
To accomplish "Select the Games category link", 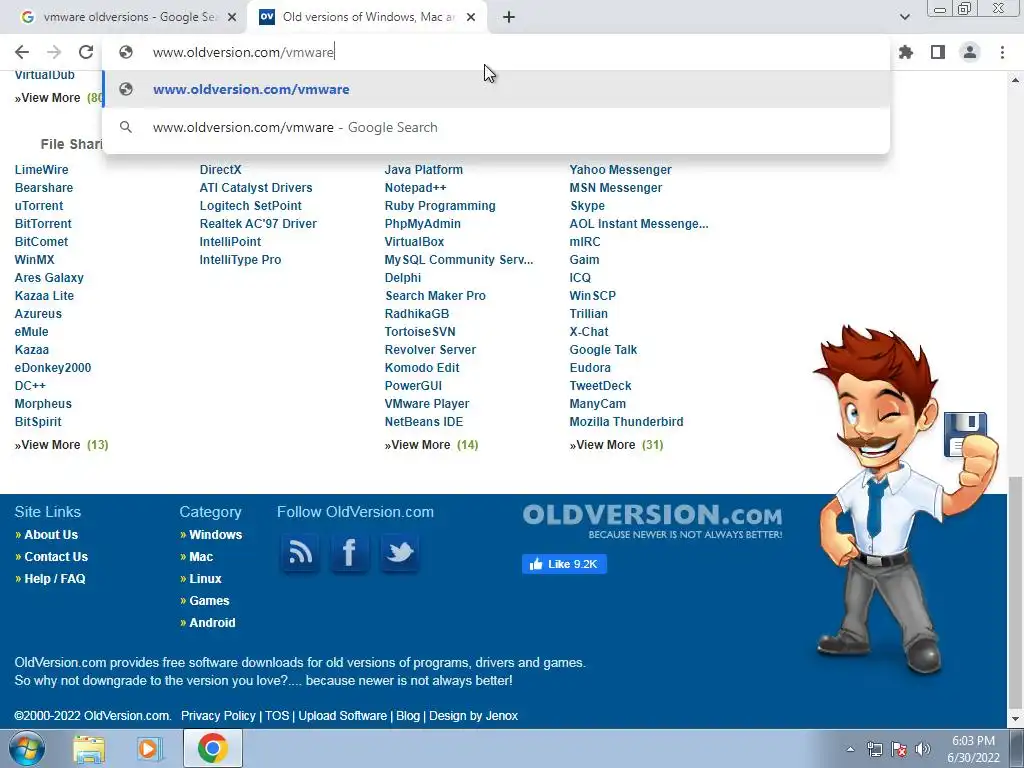I will [209, 601].
